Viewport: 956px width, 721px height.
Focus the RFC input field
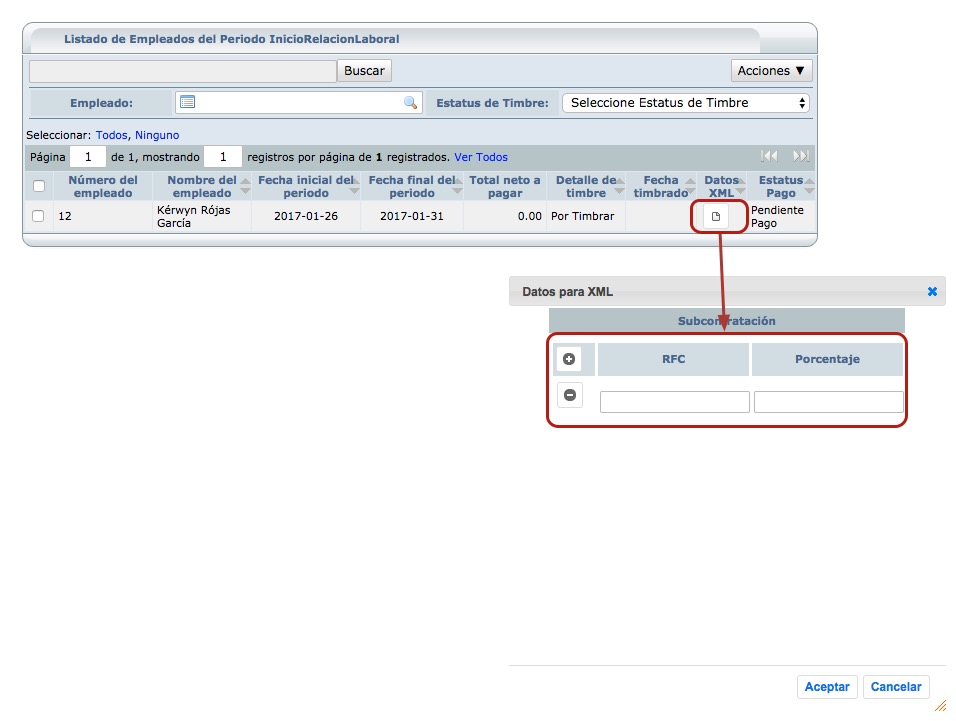click(674, 402)
